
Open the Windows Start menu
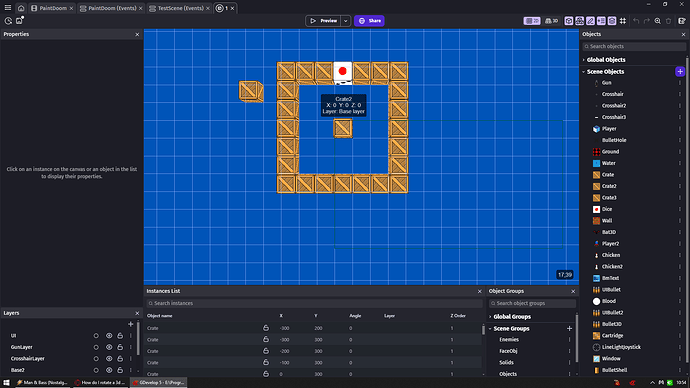pos(6,383)
